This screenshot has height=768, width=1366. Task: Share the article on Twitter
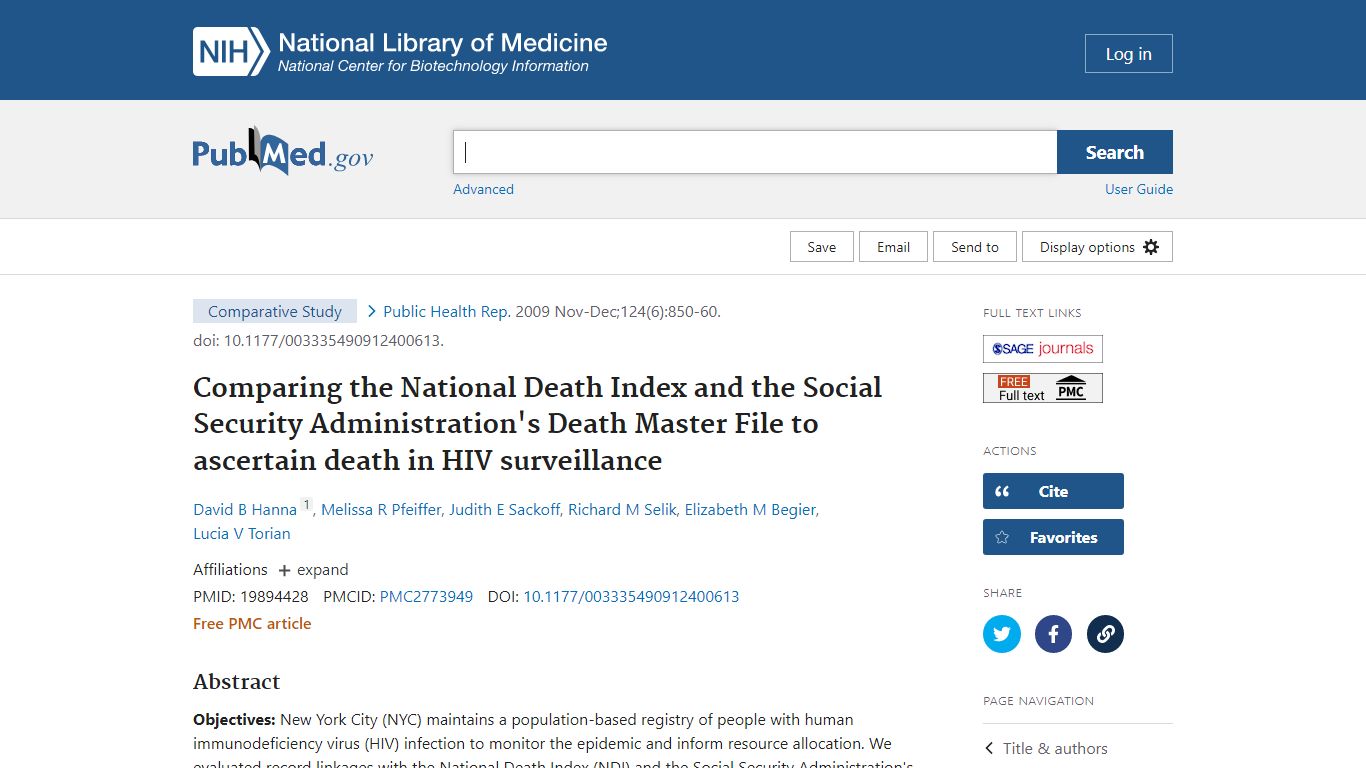point(1002,634)
